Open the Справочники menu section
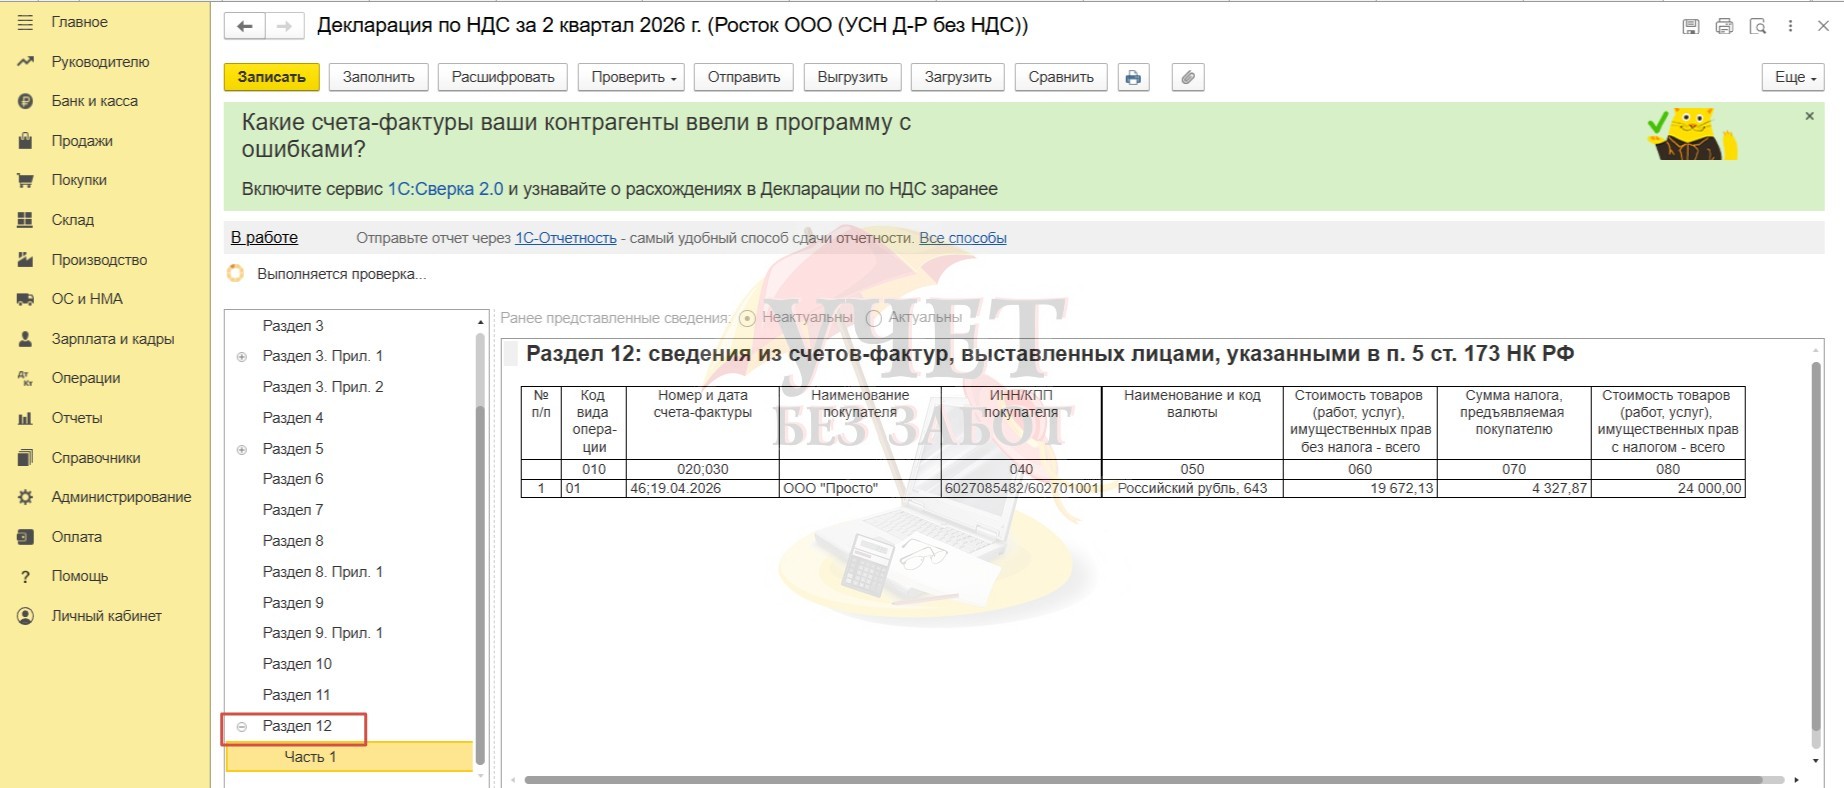Image resolution: width=1844 pixels, height=788 pixels. click(x=96, y=458)
